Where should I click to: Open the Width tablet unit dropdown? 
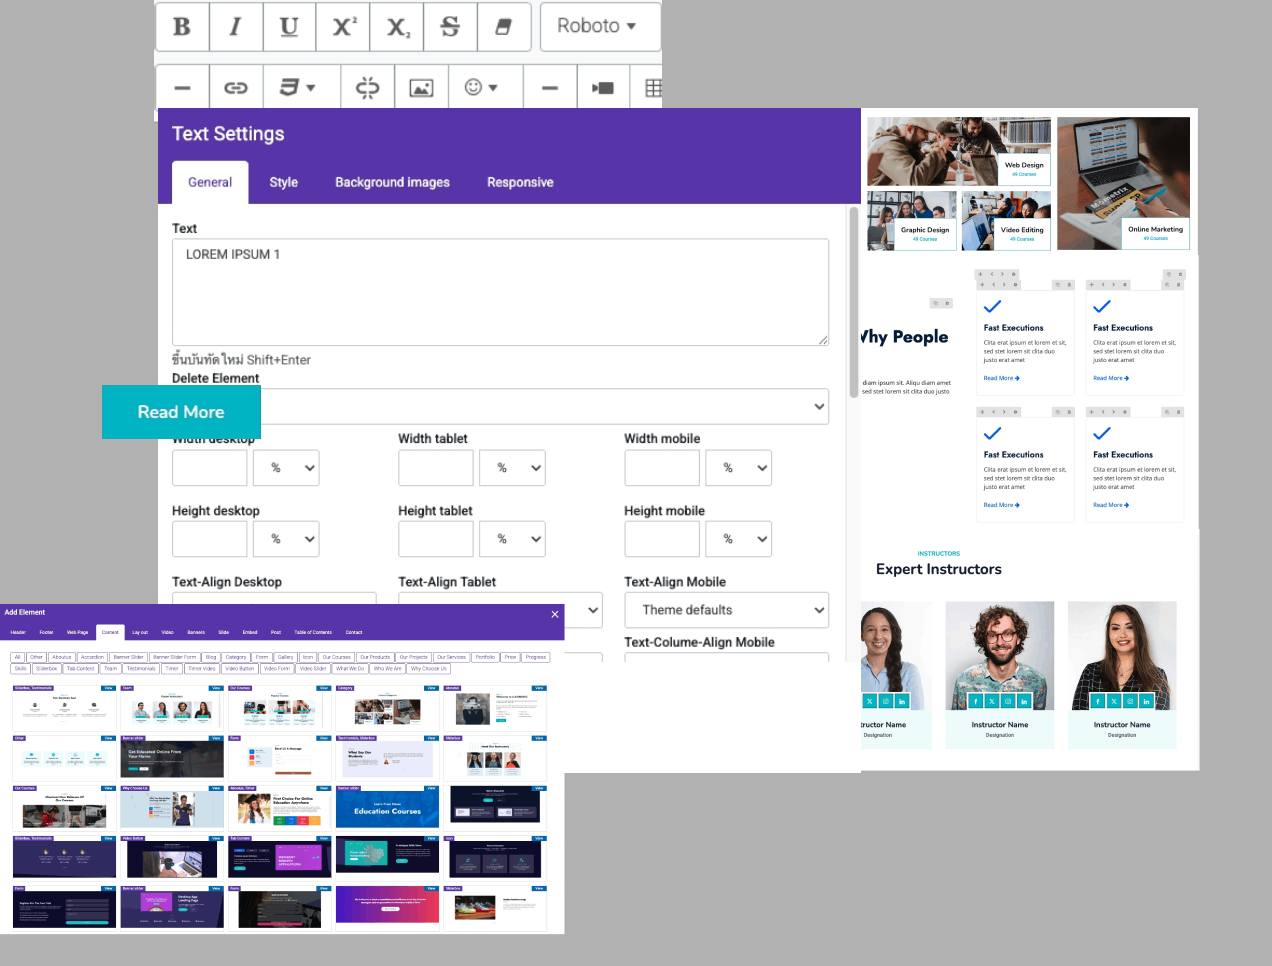(512, 468)
